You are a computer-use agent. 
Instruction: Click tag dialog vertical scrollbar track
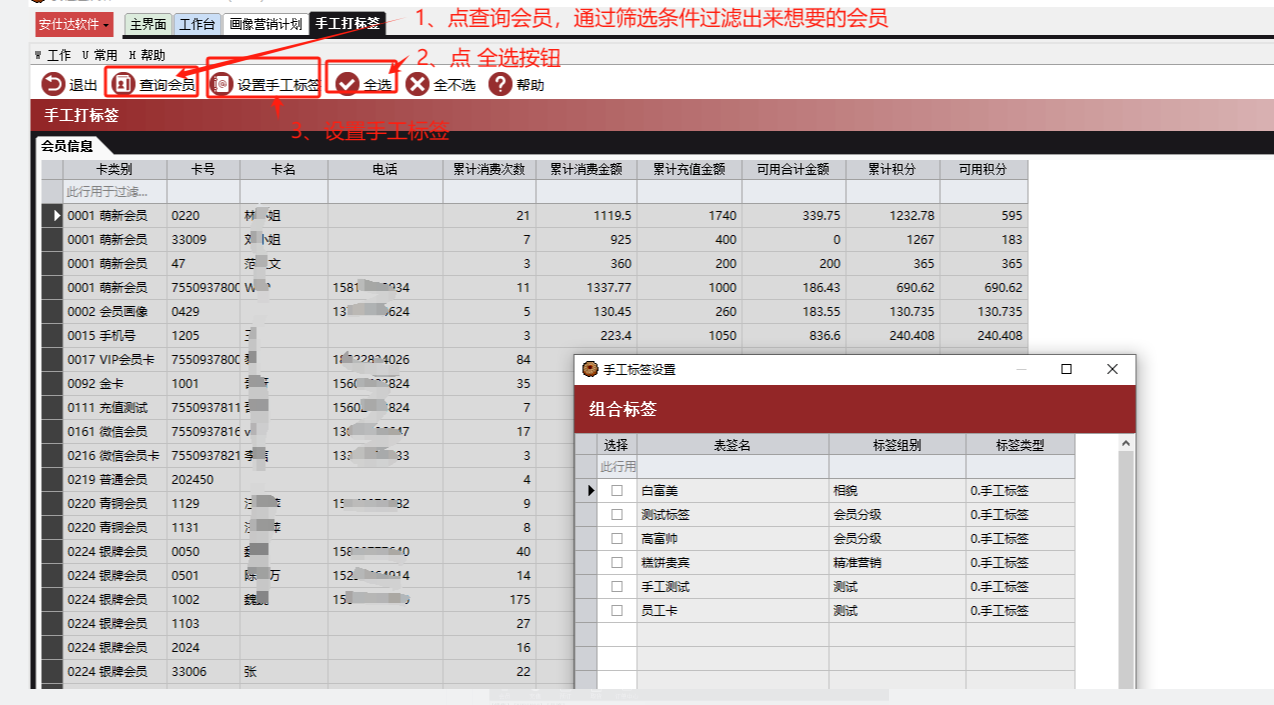click(1126, 570)
